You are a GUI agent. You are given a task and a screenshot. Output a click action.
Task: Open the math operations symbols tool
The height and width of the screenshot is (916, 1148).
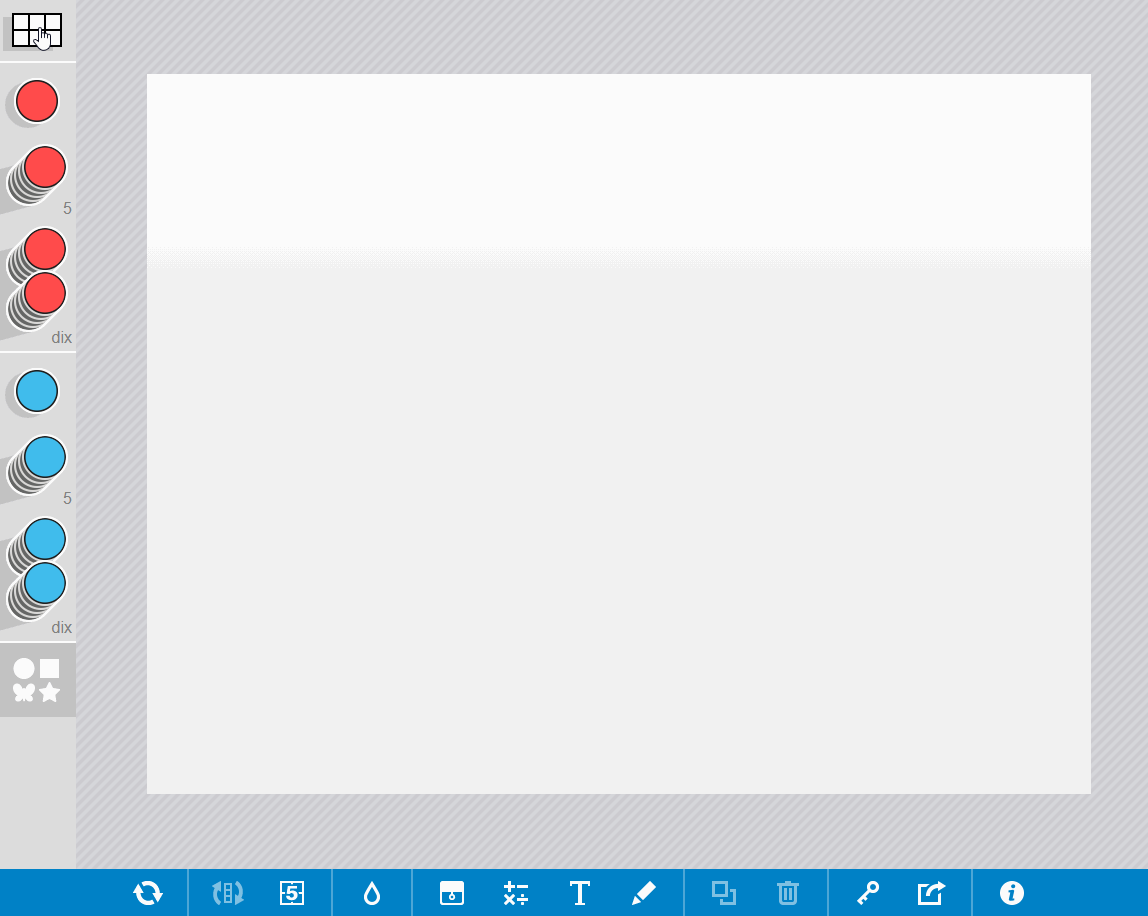516,893
